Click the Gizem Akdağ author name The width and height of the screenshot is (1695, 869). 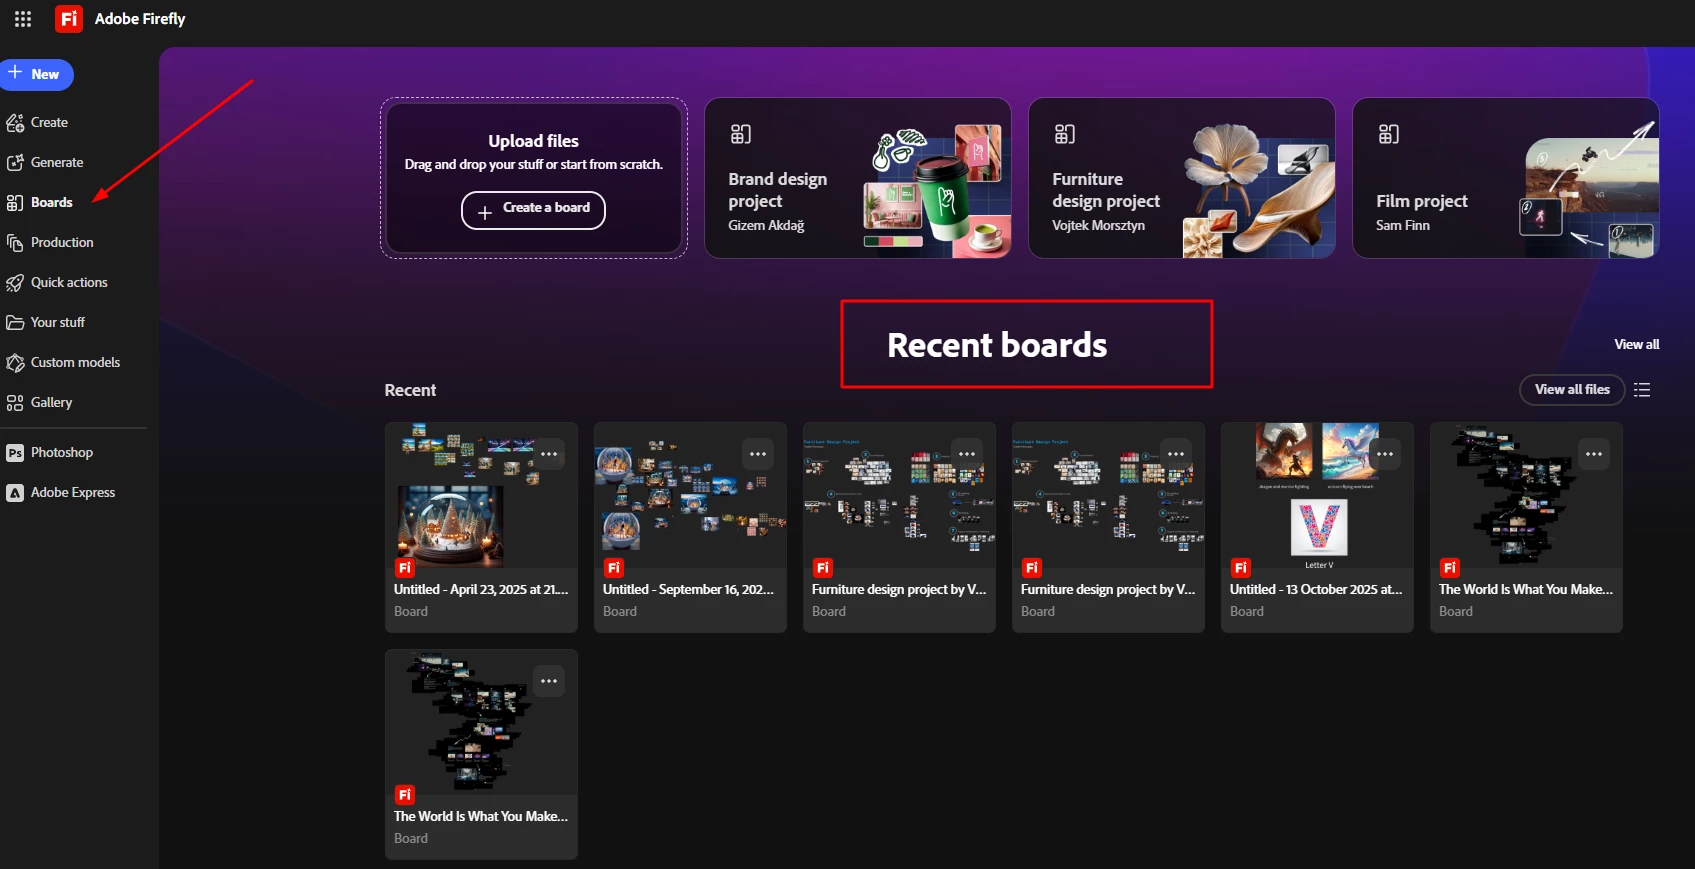point(766,226)
